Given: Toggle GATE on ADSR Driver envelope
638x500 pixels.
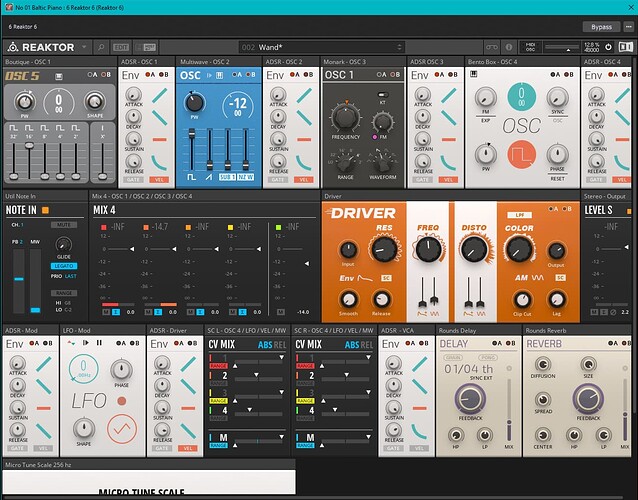Looking at the screenshot, I should [x=162, y=448].
